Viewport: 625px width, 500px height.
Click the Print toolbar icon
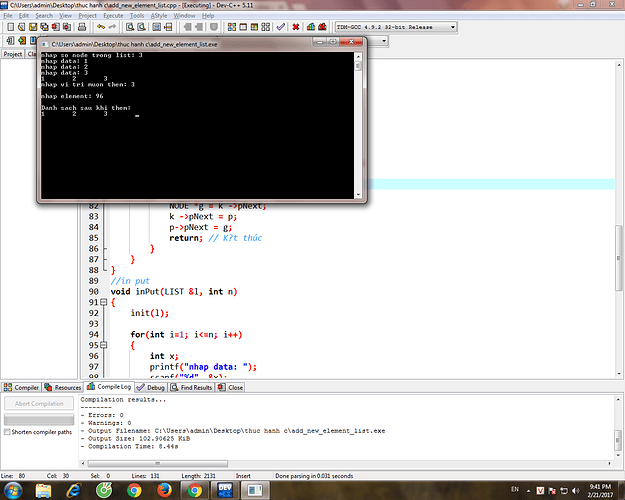click(82, 27)
